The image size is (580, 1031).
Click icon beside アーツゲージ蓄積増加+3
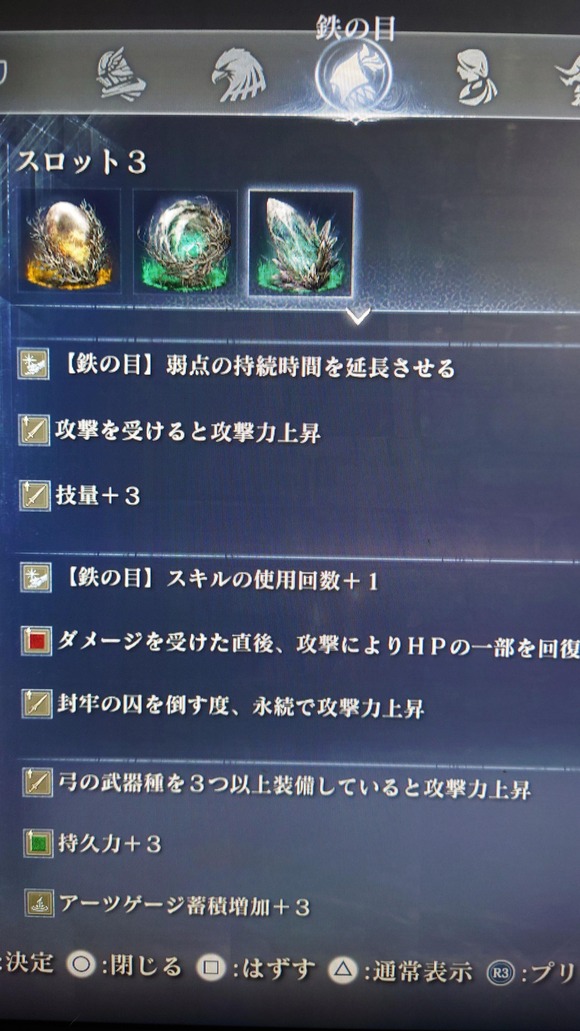(x=39, y=905)
